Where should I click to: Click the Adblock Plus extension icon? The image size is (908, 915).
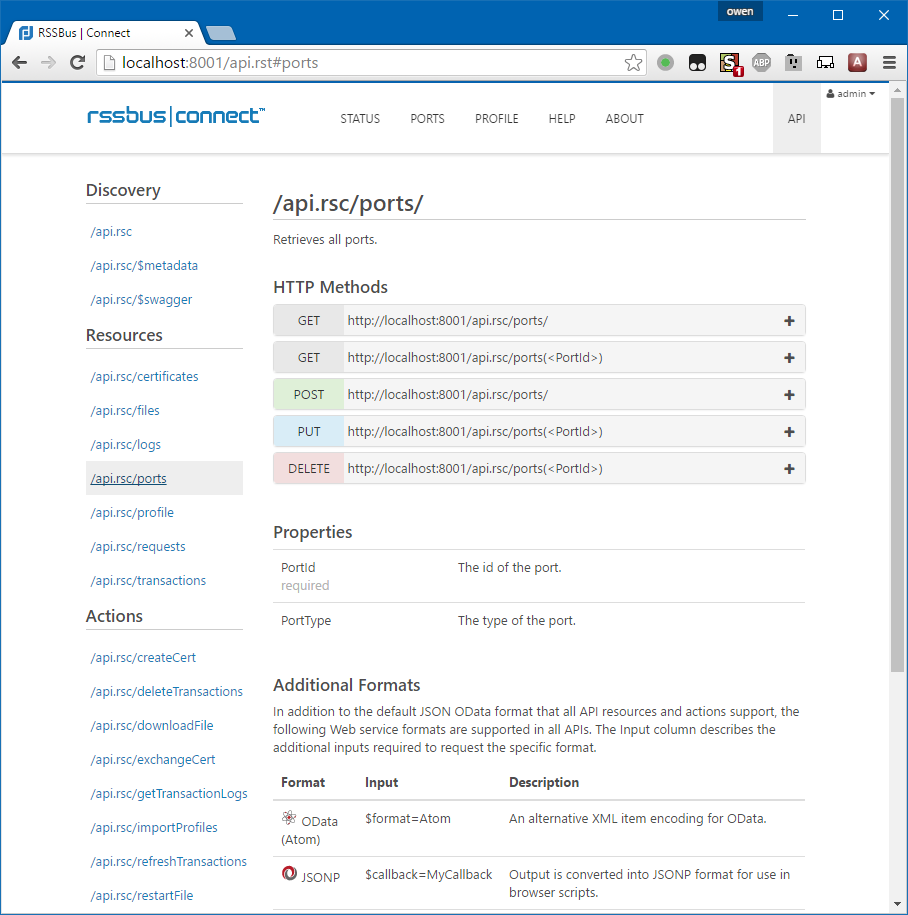(761, 62)
